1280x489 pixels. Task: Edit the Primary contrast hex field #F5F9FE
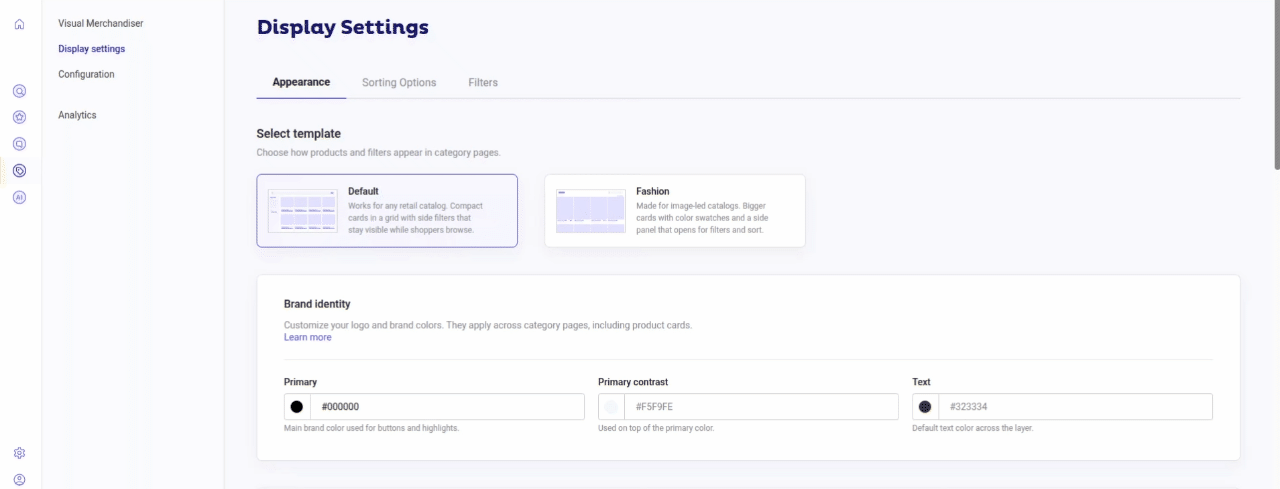761,407
